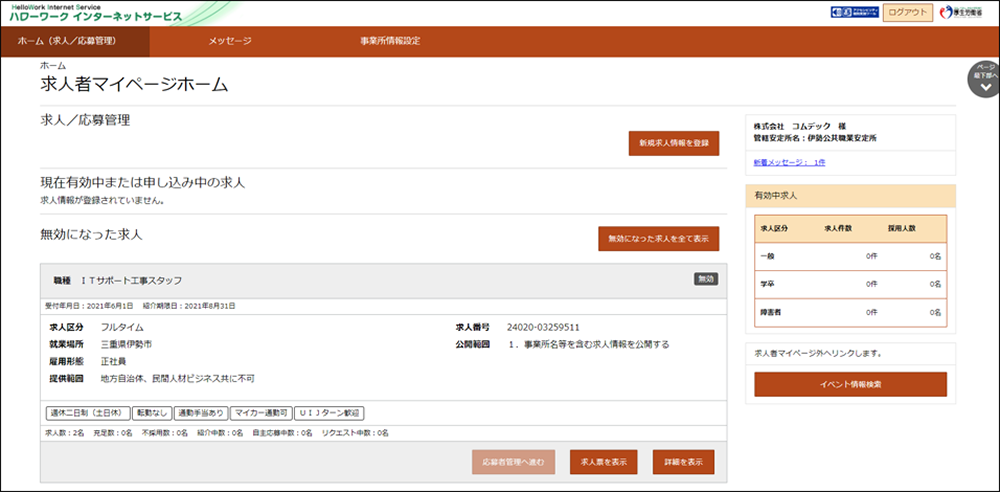
Task: Open job details via 詳細を表示
Action: coord(683,462)
